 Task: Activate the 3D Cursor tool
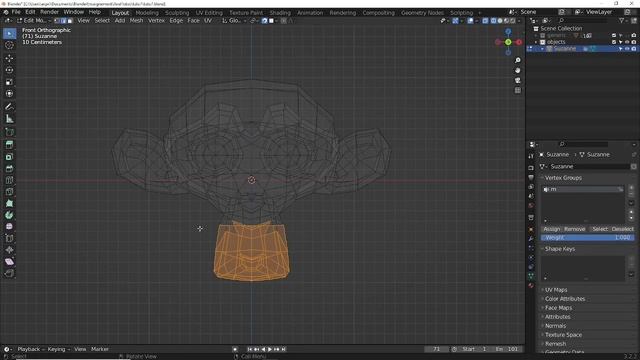(x=9, y=45)
